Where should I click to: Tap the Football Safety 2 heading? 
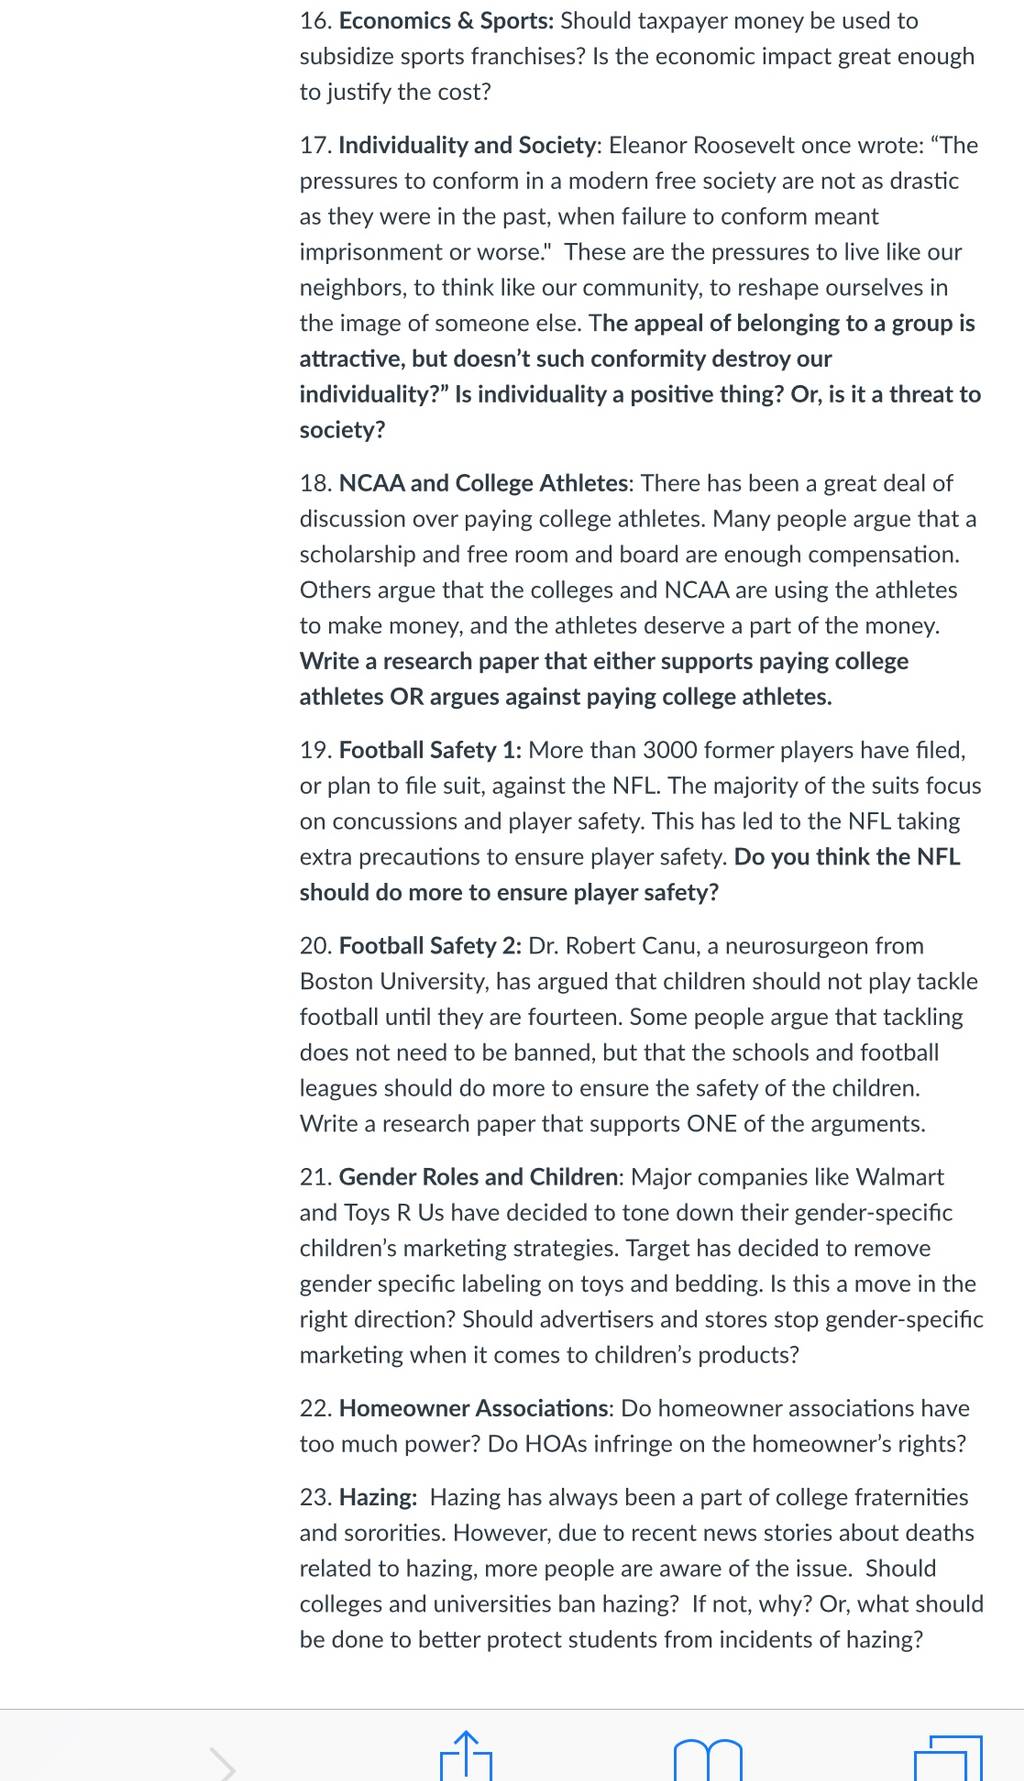pyautogui.click(x=430, y=946)
